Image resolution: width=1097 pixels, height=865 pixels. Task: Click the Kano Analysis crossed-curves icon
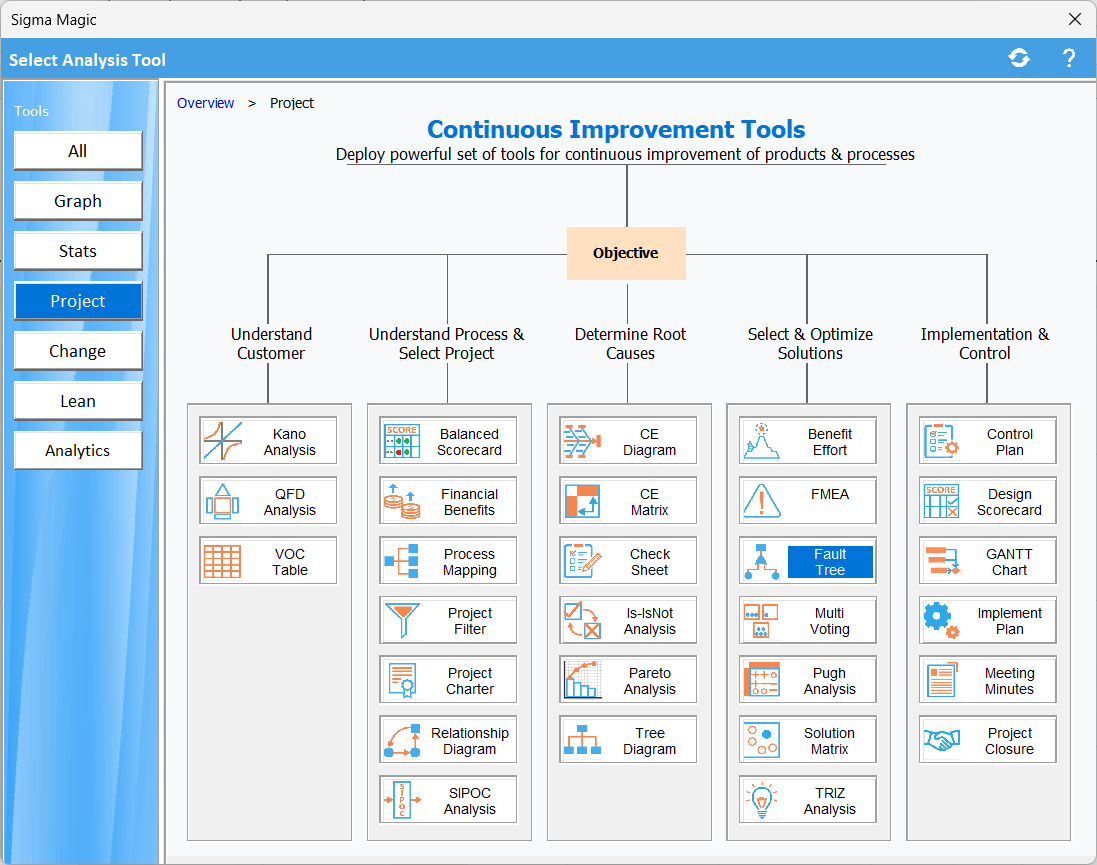[x=222, y=441]
